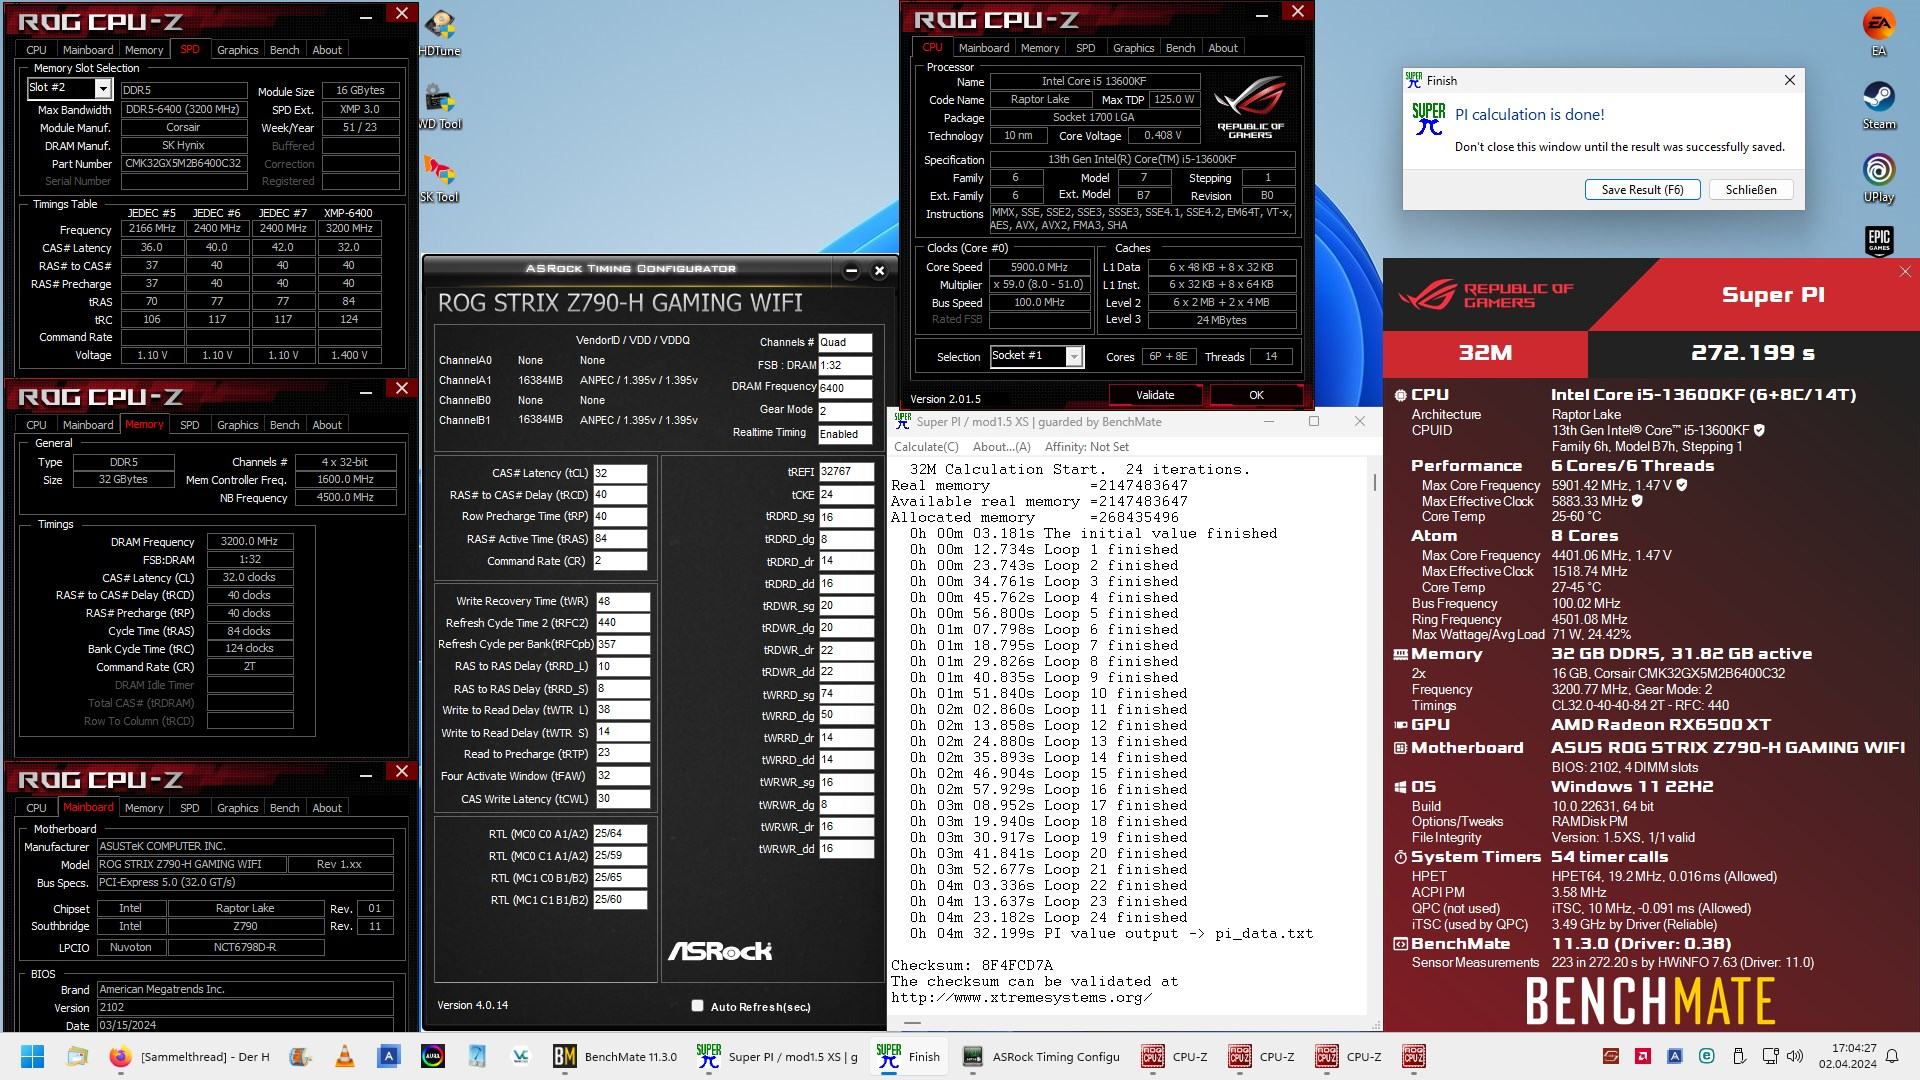This screenshot has height=1080, width=1920.
Task: Switch to Finish dialog taskbar item
Action: 908,1056
